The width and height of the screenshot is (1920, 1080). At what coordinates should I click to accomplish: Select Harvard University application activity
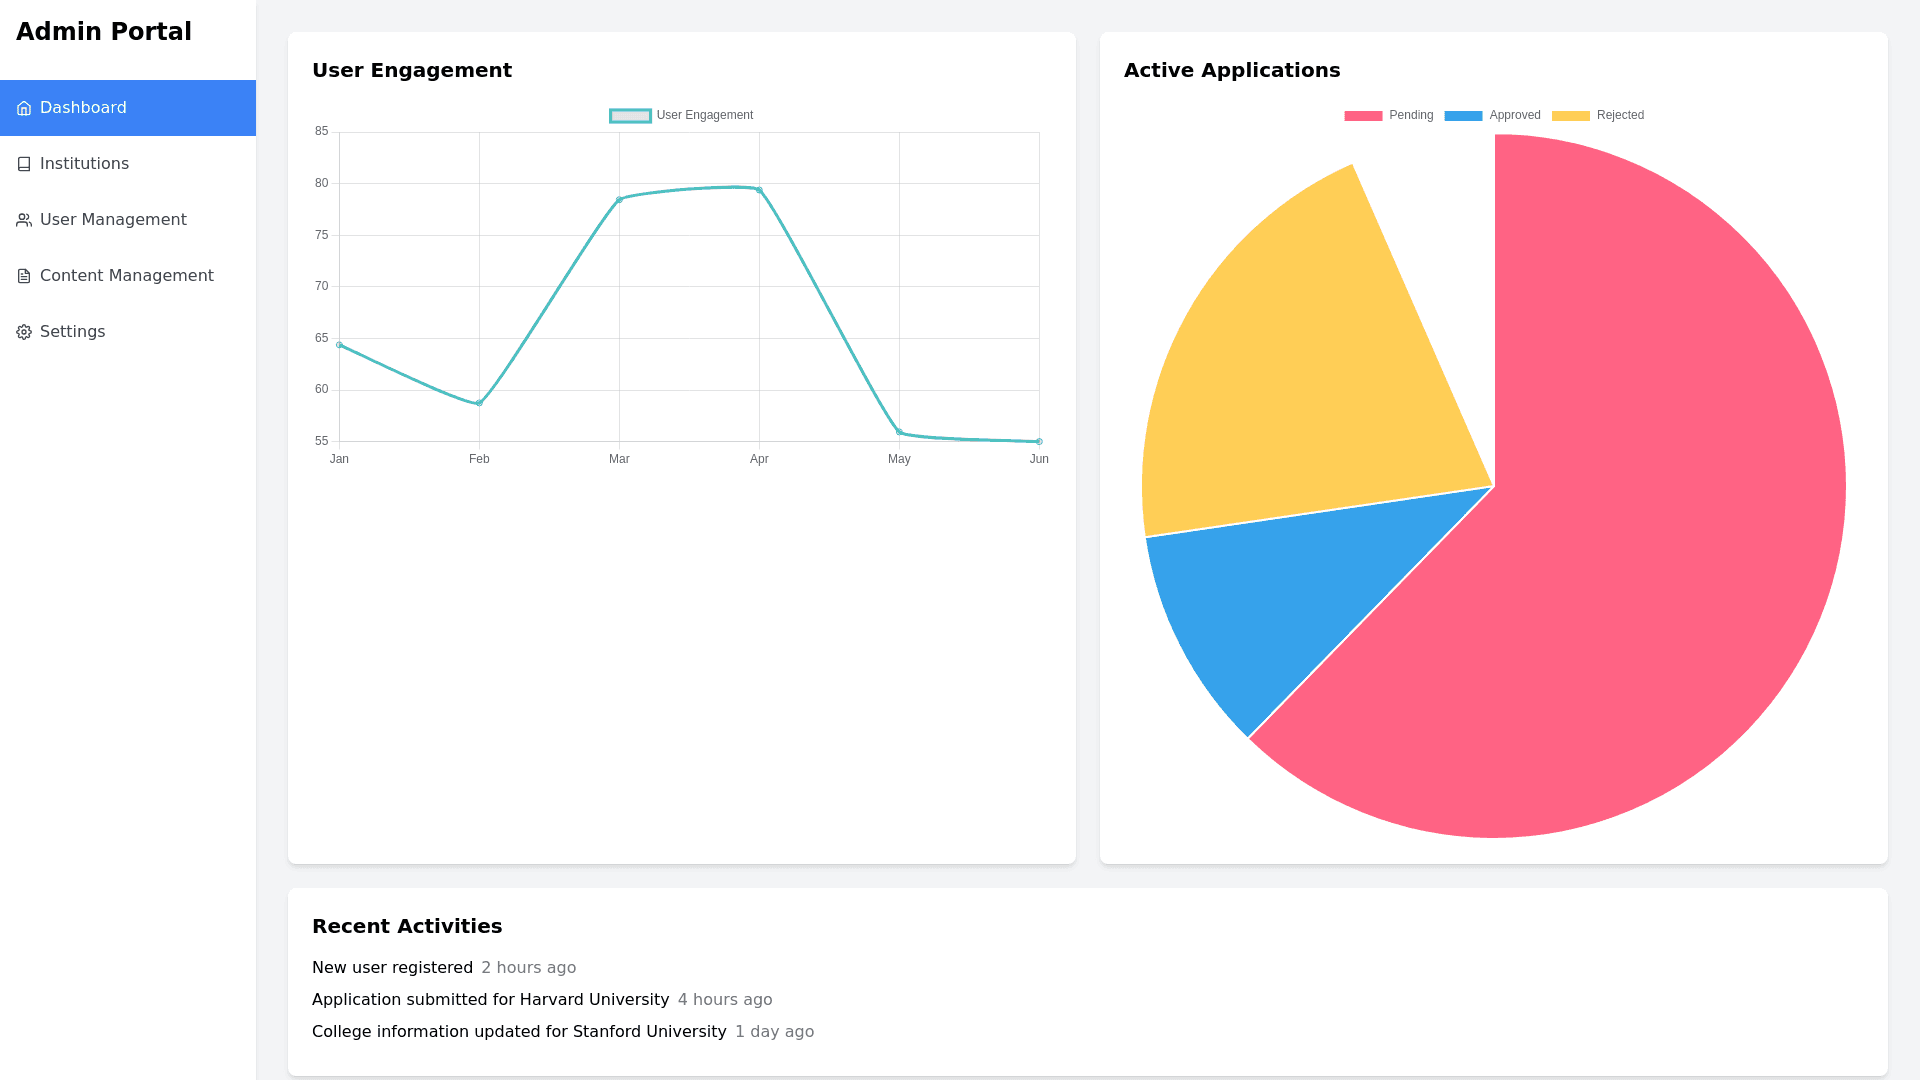click(490, 1000)
